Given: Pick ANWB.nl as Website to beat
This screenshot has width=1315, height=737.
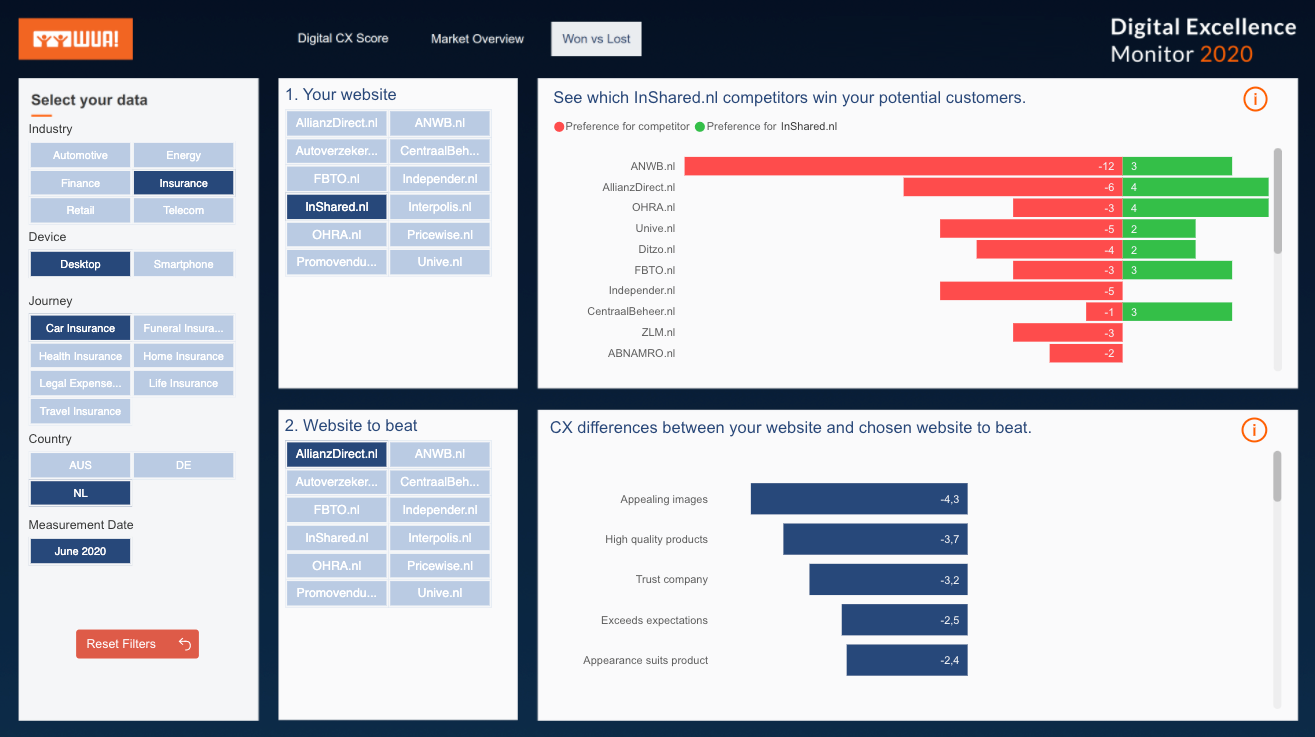Looking at the screenshot, I should (x=440, y=454).
